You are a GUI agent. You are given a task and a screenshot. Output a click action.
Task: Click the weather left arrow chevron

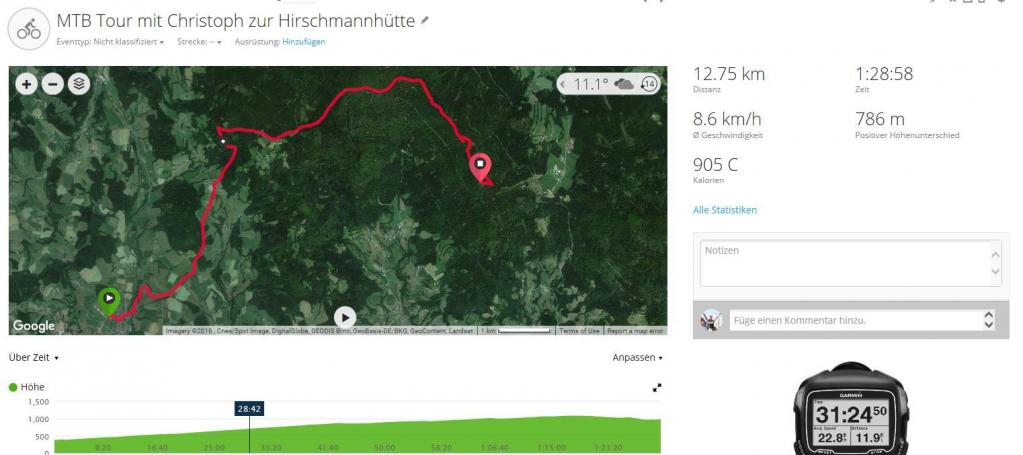coord(563,84)
